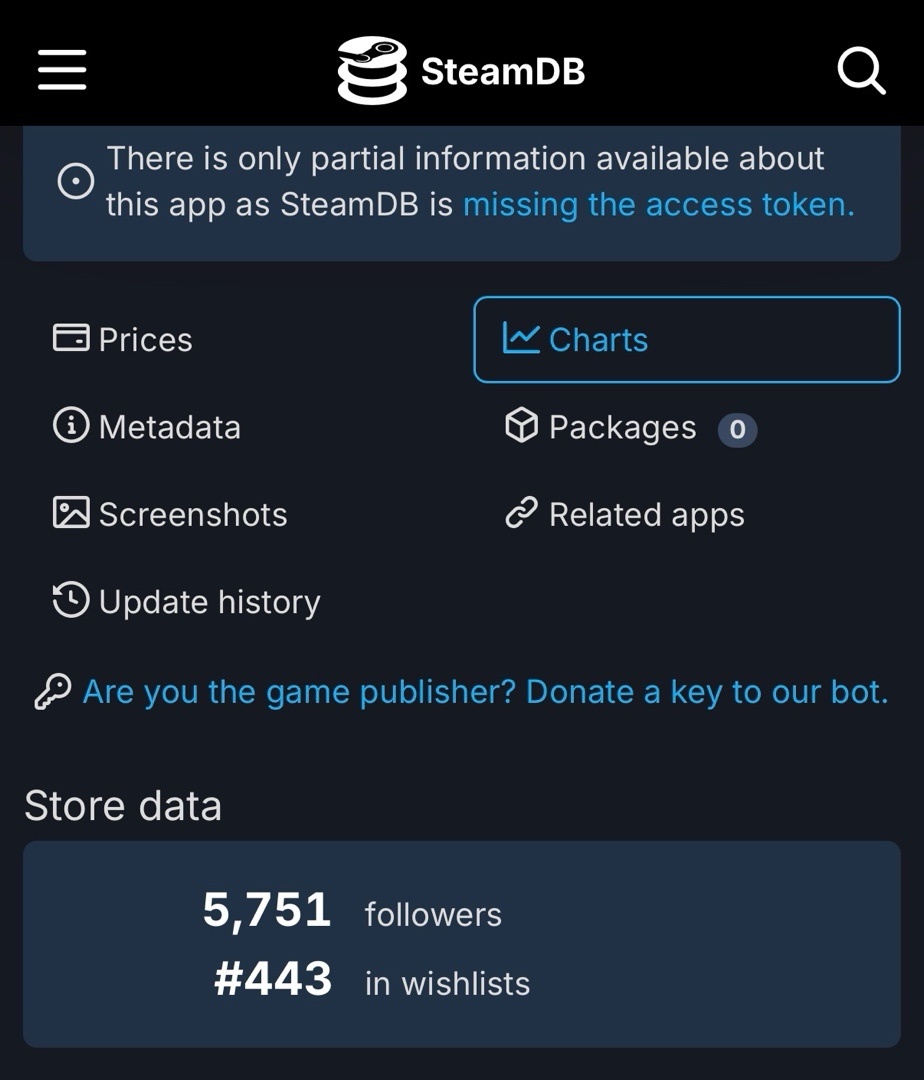Click the Packages count badge
924x1080 pixels.
[x=737, y=430]
